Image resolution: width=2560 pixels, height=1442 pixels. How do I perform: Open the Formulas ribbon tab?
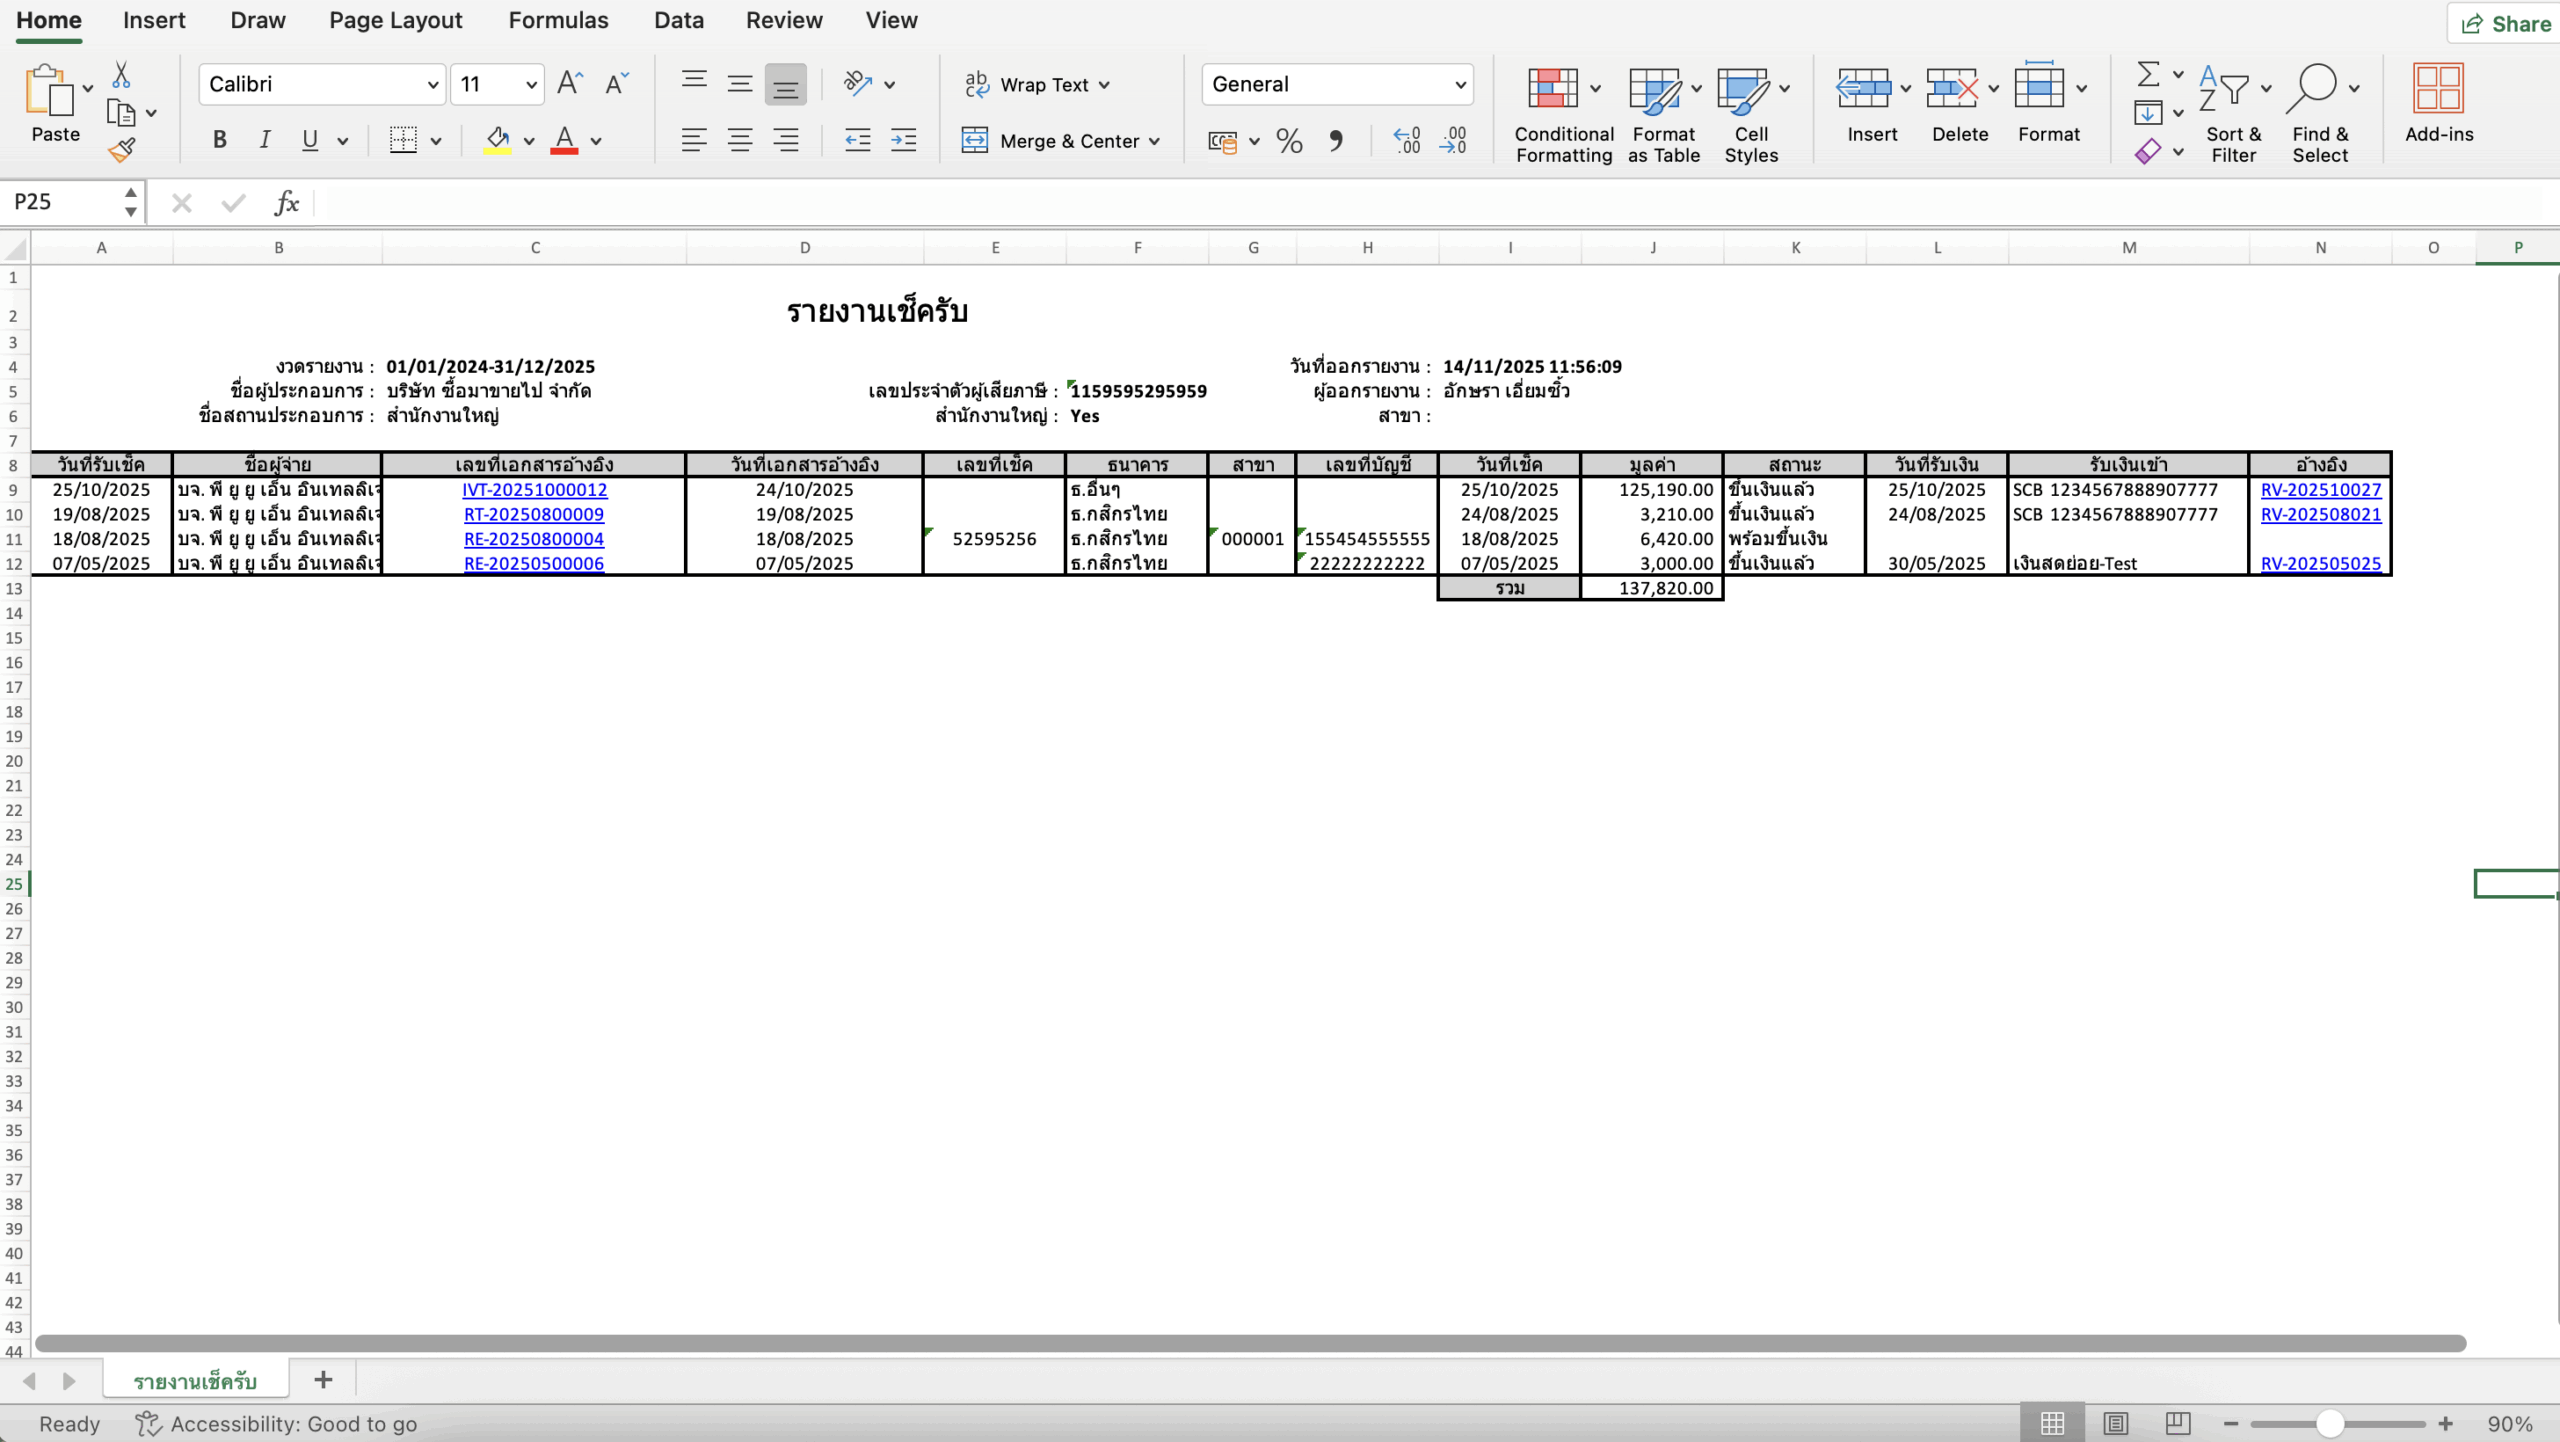click(x=558, y=20)
